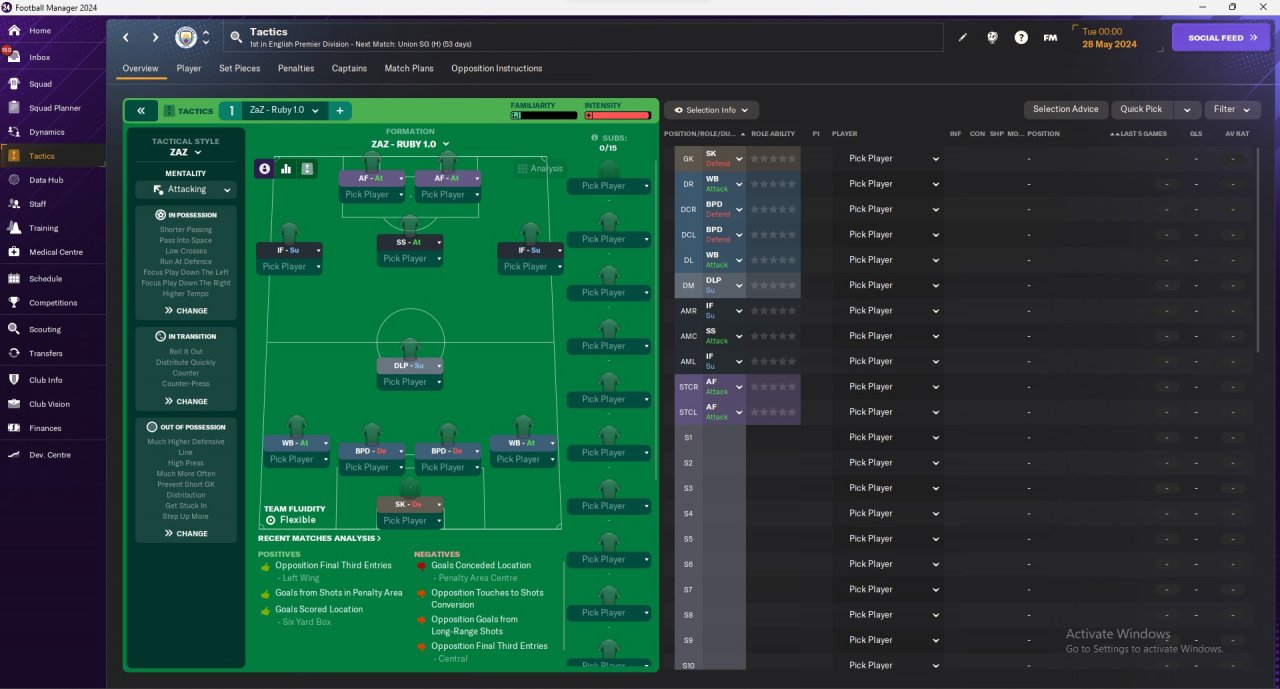Expand the arrow beside Quick Pick
Viewport: 1280px width, 689px height.
pos(1187,110)
